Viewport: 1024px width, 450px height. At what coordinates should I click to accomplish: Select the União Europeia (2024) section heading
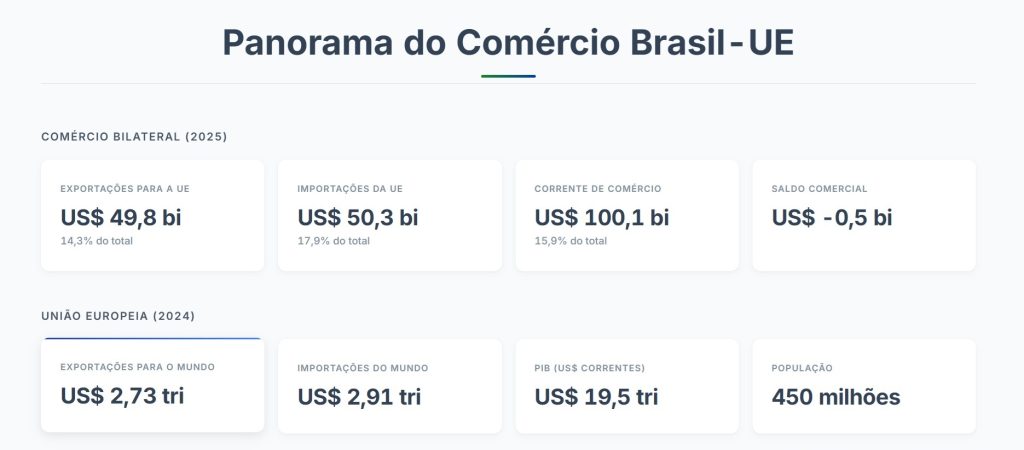[118, 316]
